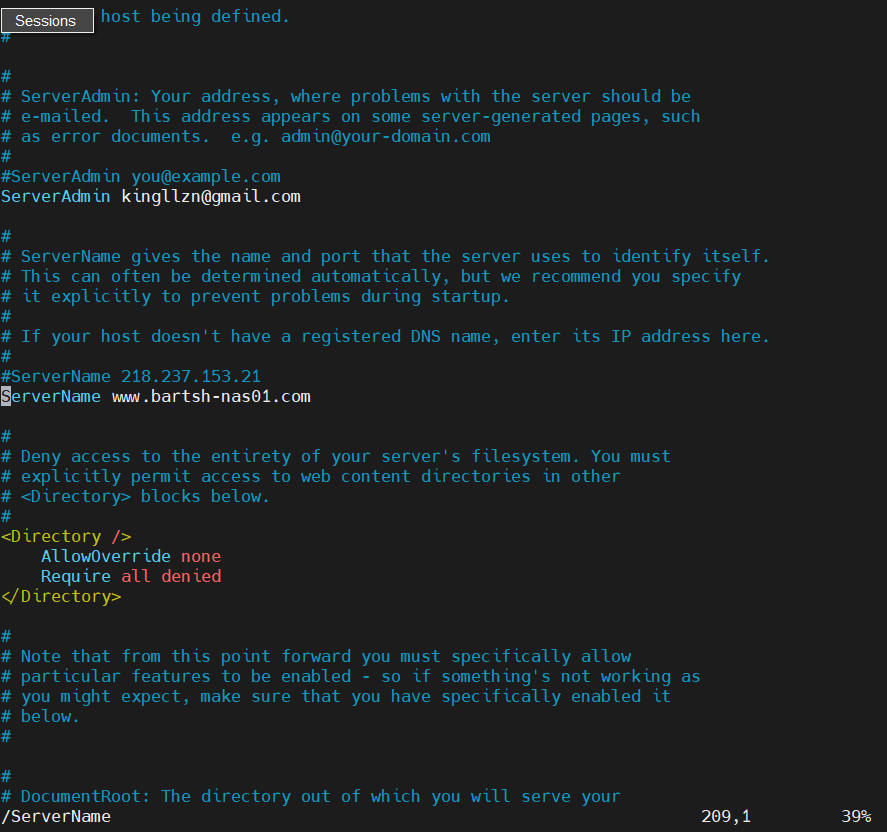Click the '/ServerName' search pattern in status line

(56, 817)
